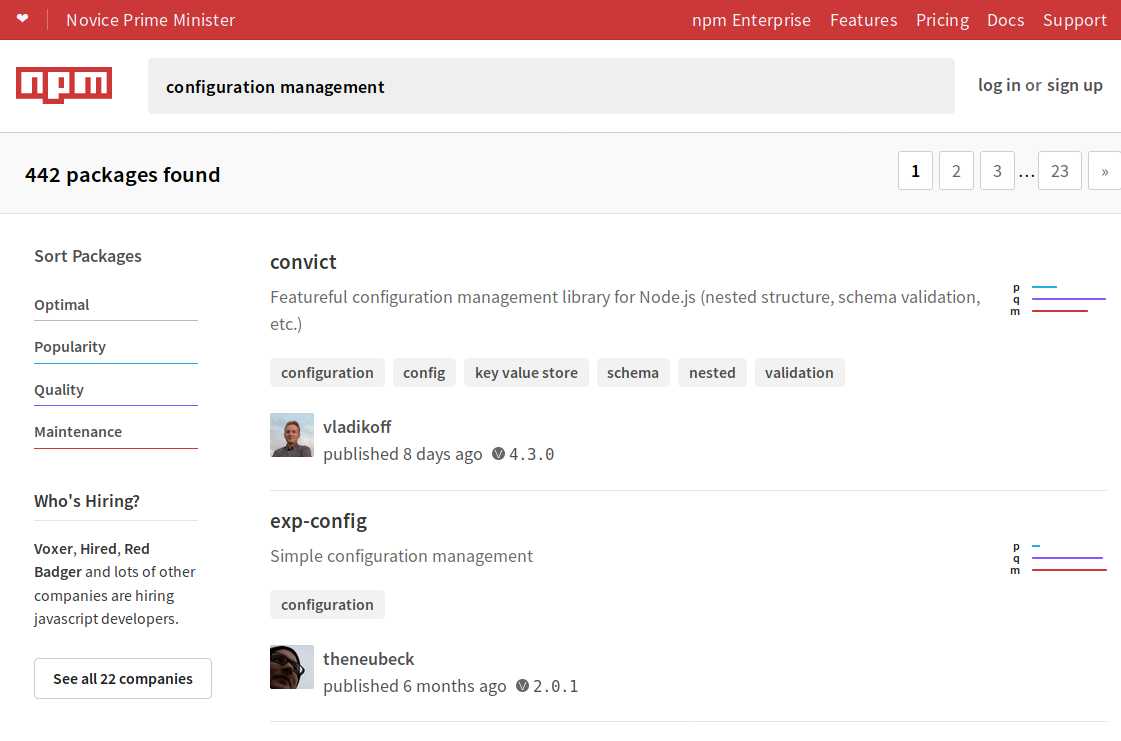Open npm Enterprise in top navigation
This screenshot has width=1121, height=741.
coord(751,20)
